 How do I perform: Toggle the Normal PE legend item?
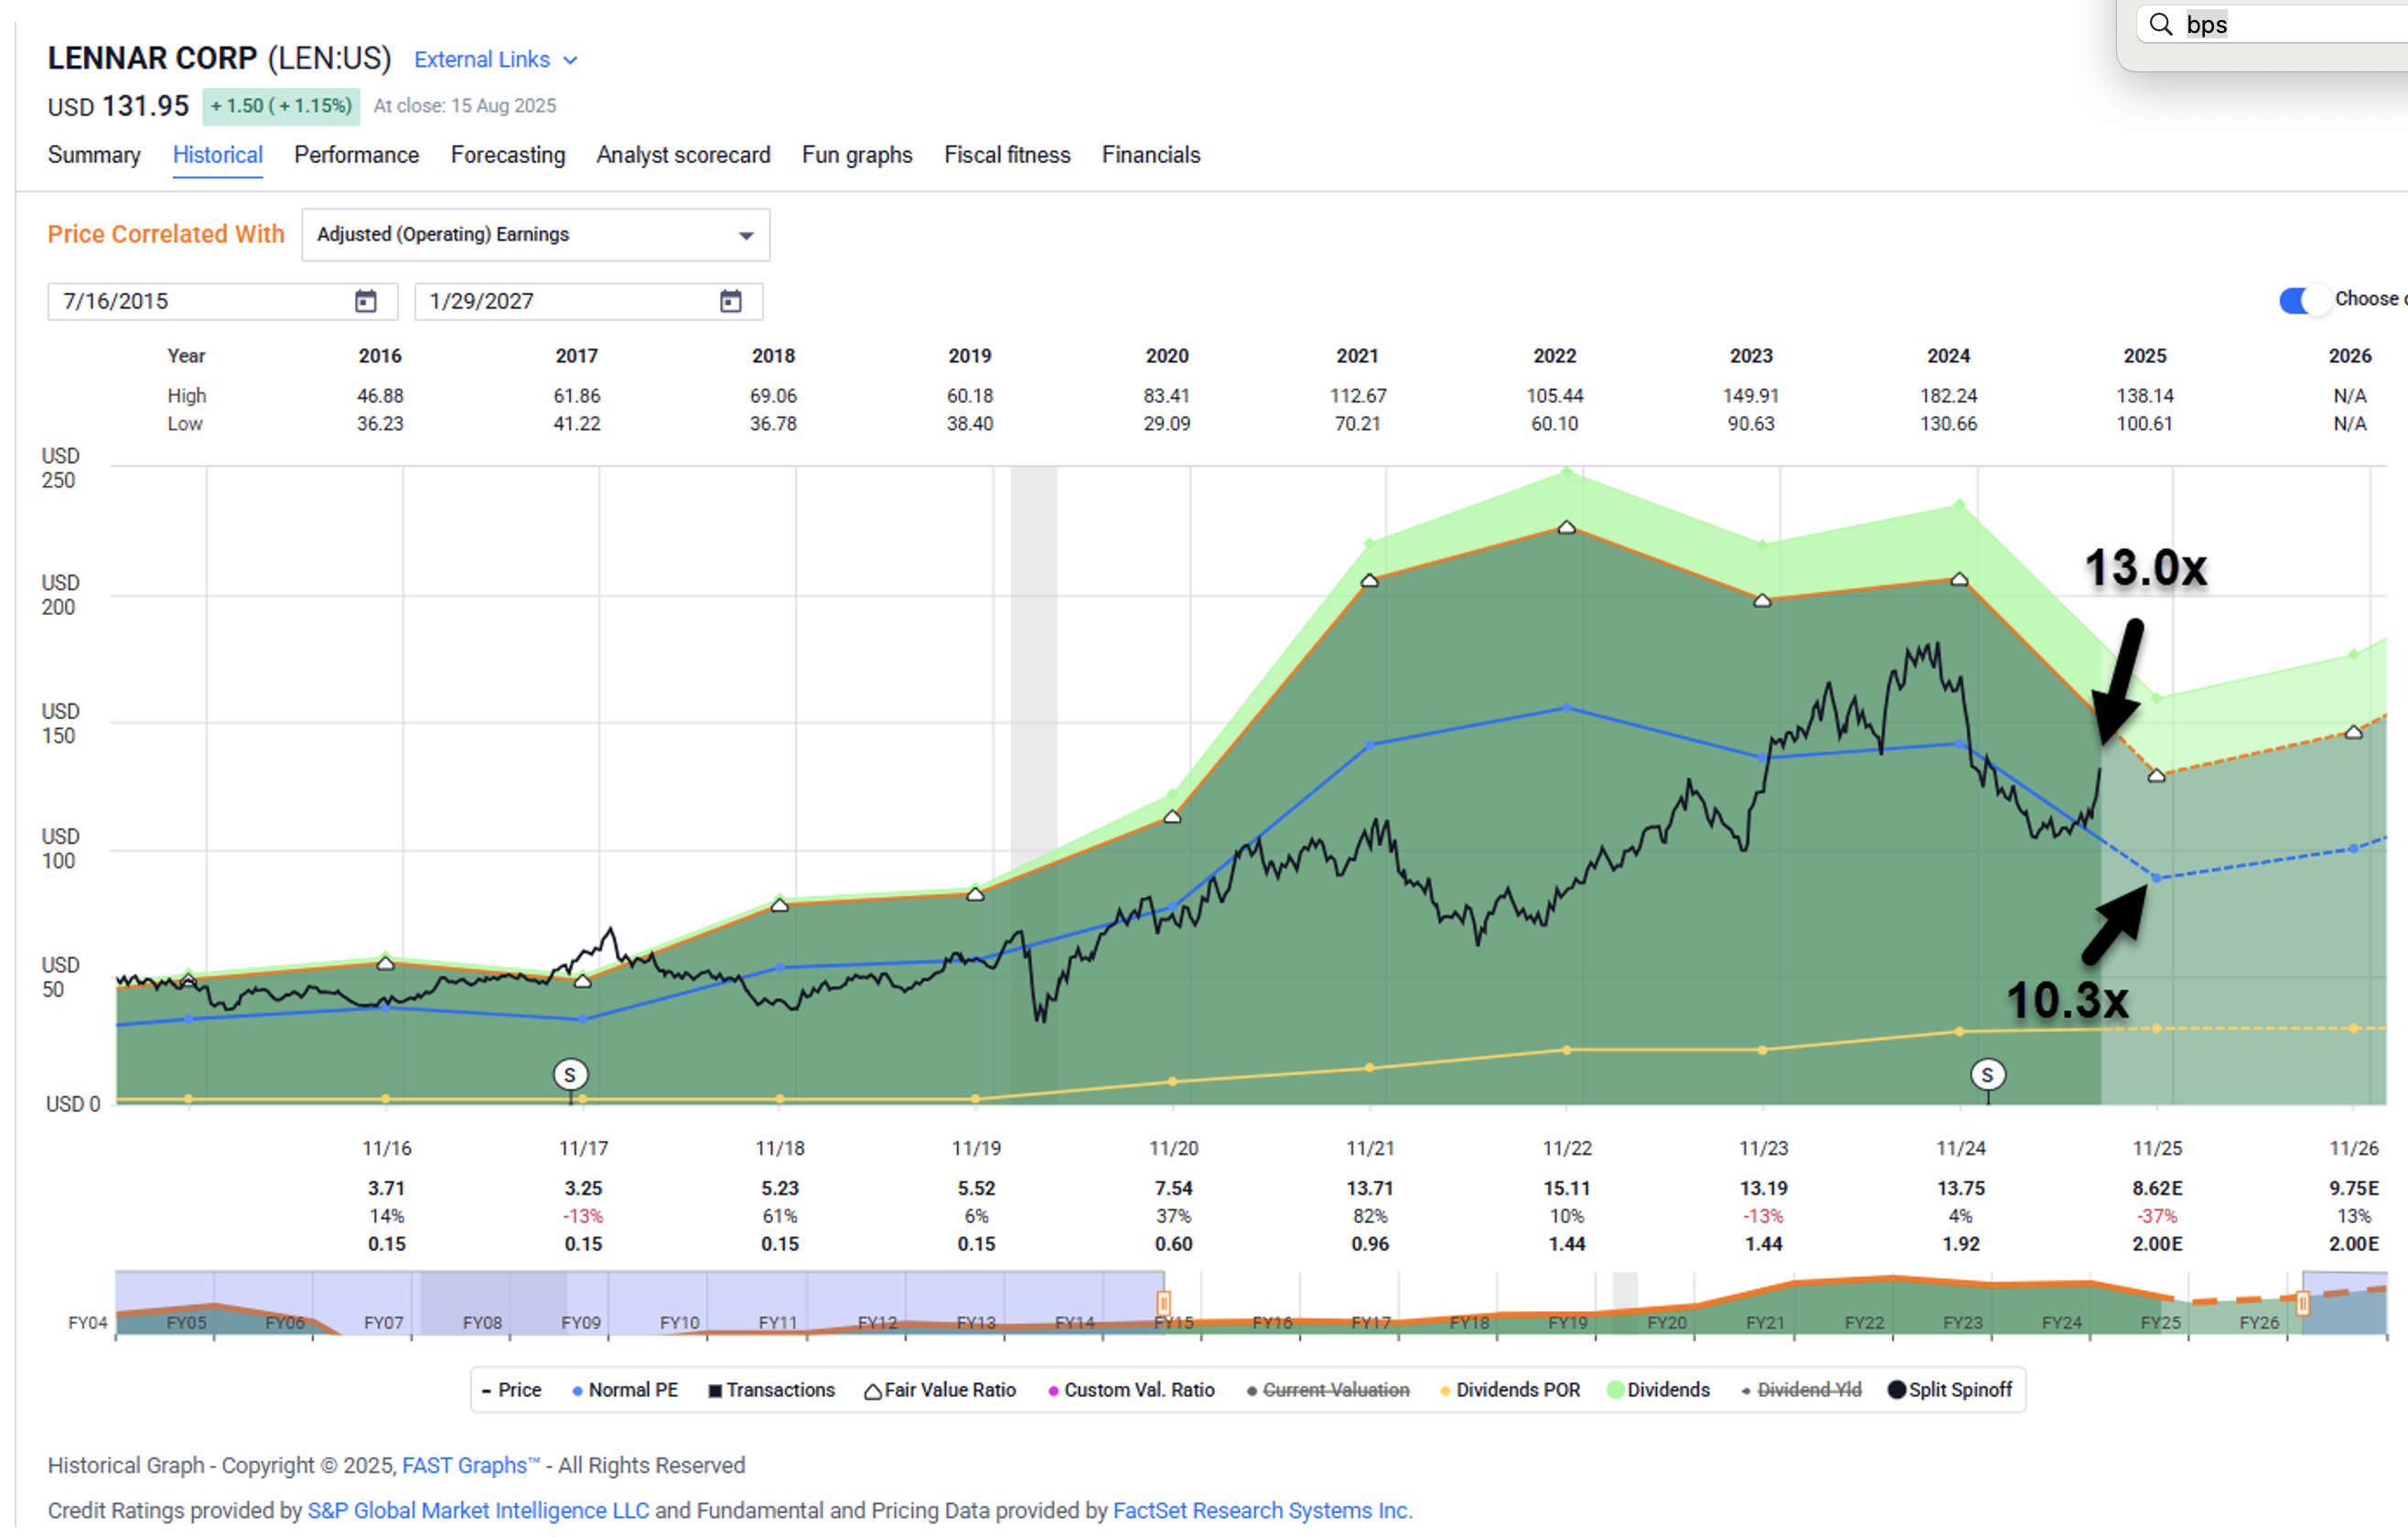[625, 1390]
